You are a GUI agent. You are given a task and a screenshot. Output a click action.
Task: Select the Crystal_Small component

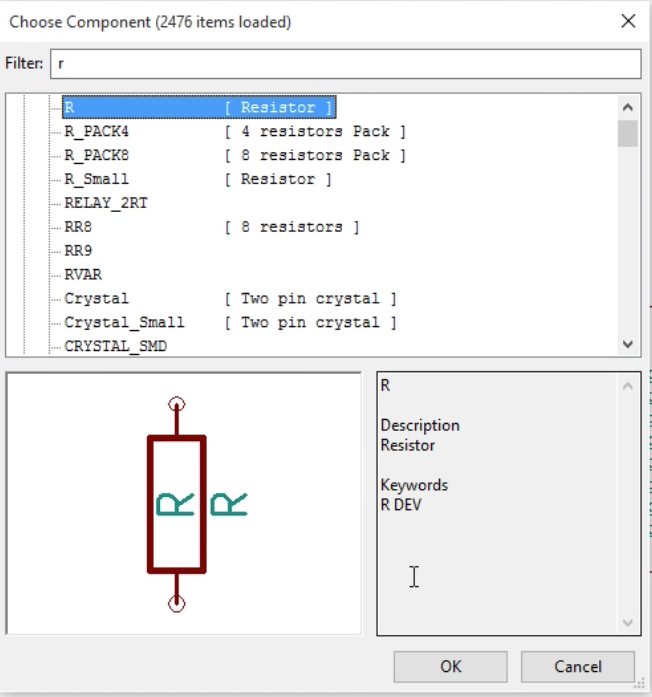(230, 322)
